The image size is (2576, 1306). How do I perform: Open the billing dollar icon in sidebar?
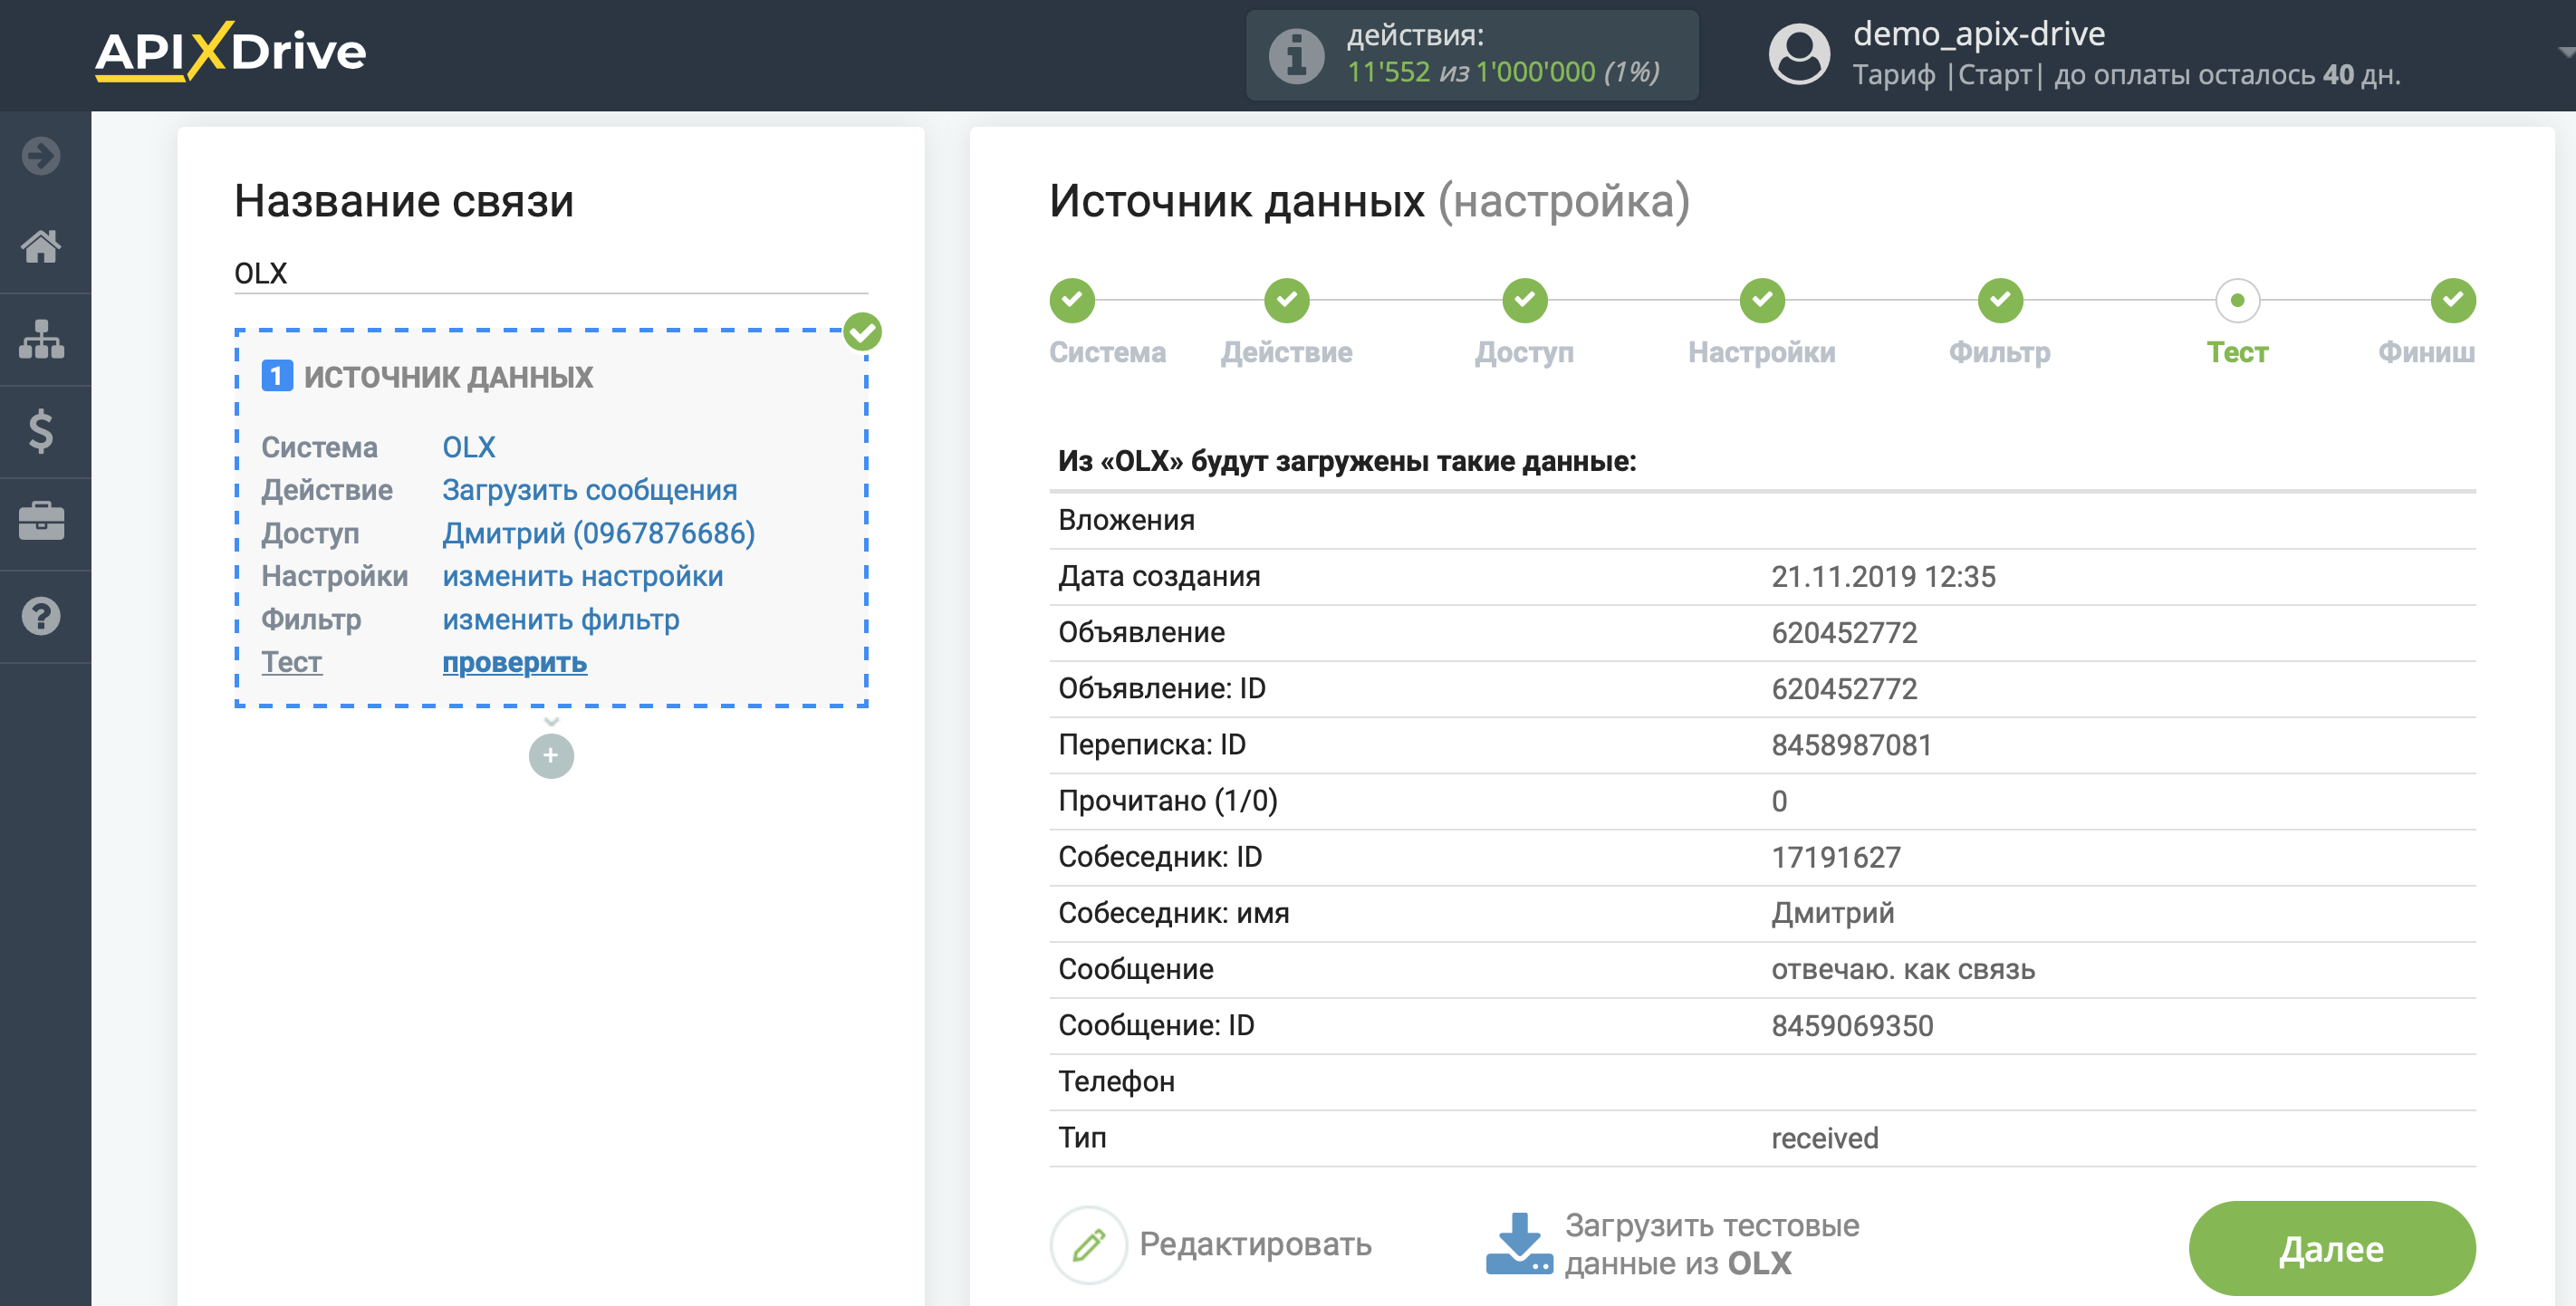(41, 431)
